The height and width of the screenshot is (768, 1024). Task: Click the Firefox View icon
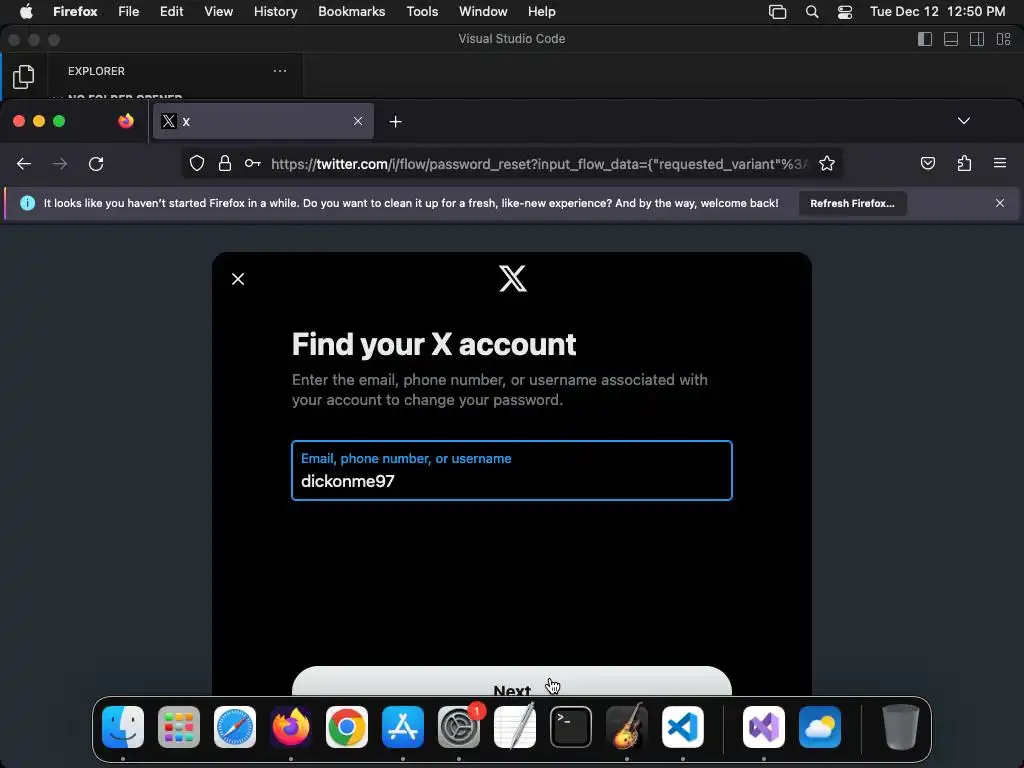click(126, 121)
